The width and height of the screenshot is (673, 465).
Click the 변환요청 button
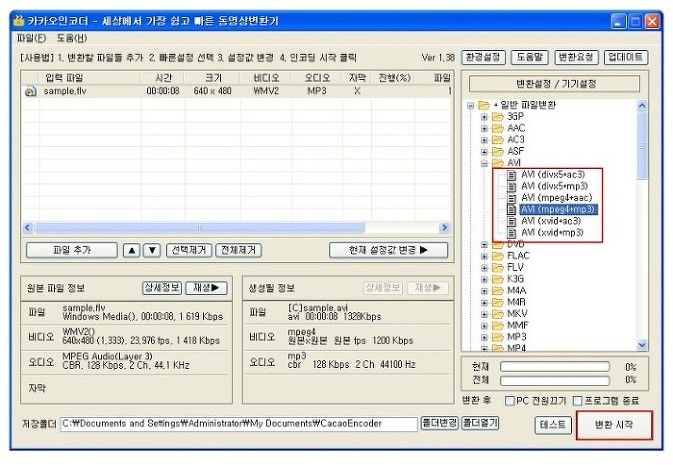(576, 57)
